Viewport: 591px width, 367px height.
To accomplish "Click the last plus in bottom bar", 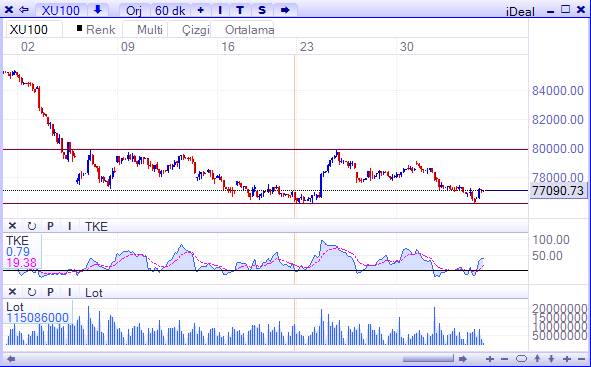I will [567, 359].
